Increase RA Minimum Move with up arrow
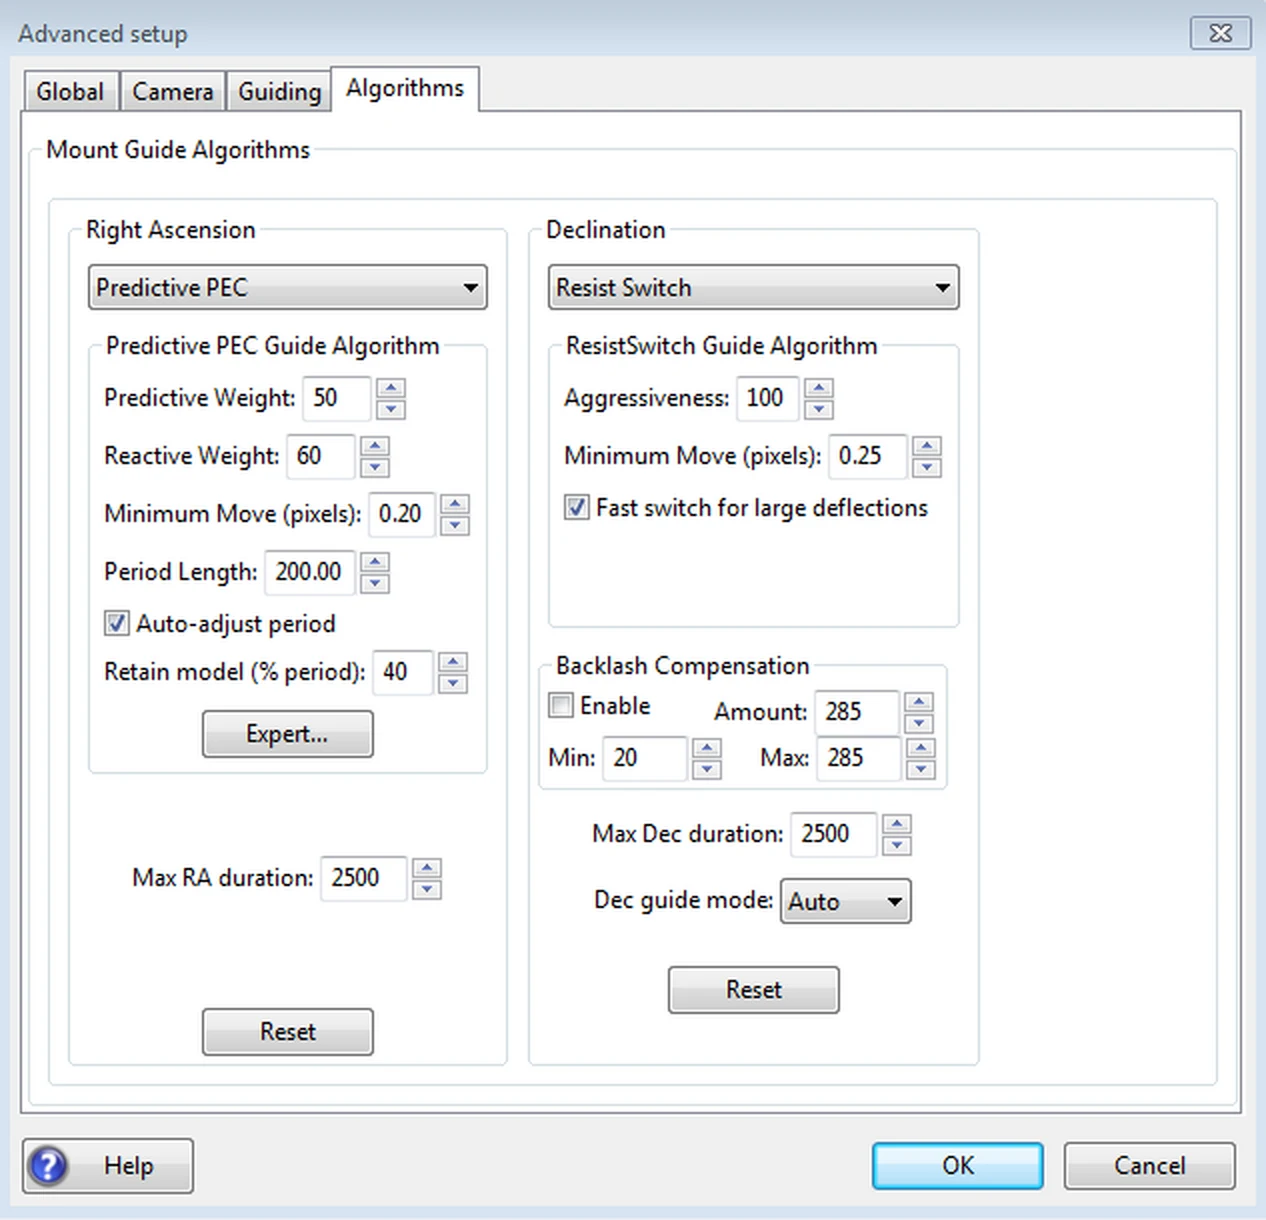Screen dimensions: 1266x1220 point(455,503)
